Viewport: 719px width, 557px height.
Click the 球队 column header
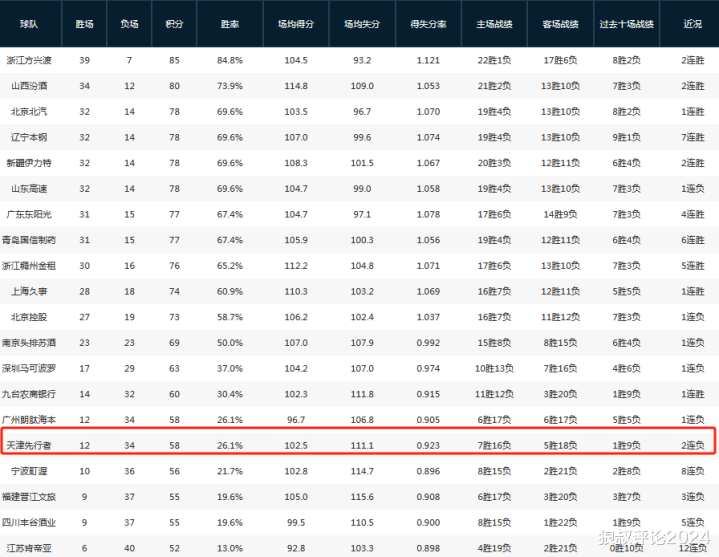click(29, 24)
